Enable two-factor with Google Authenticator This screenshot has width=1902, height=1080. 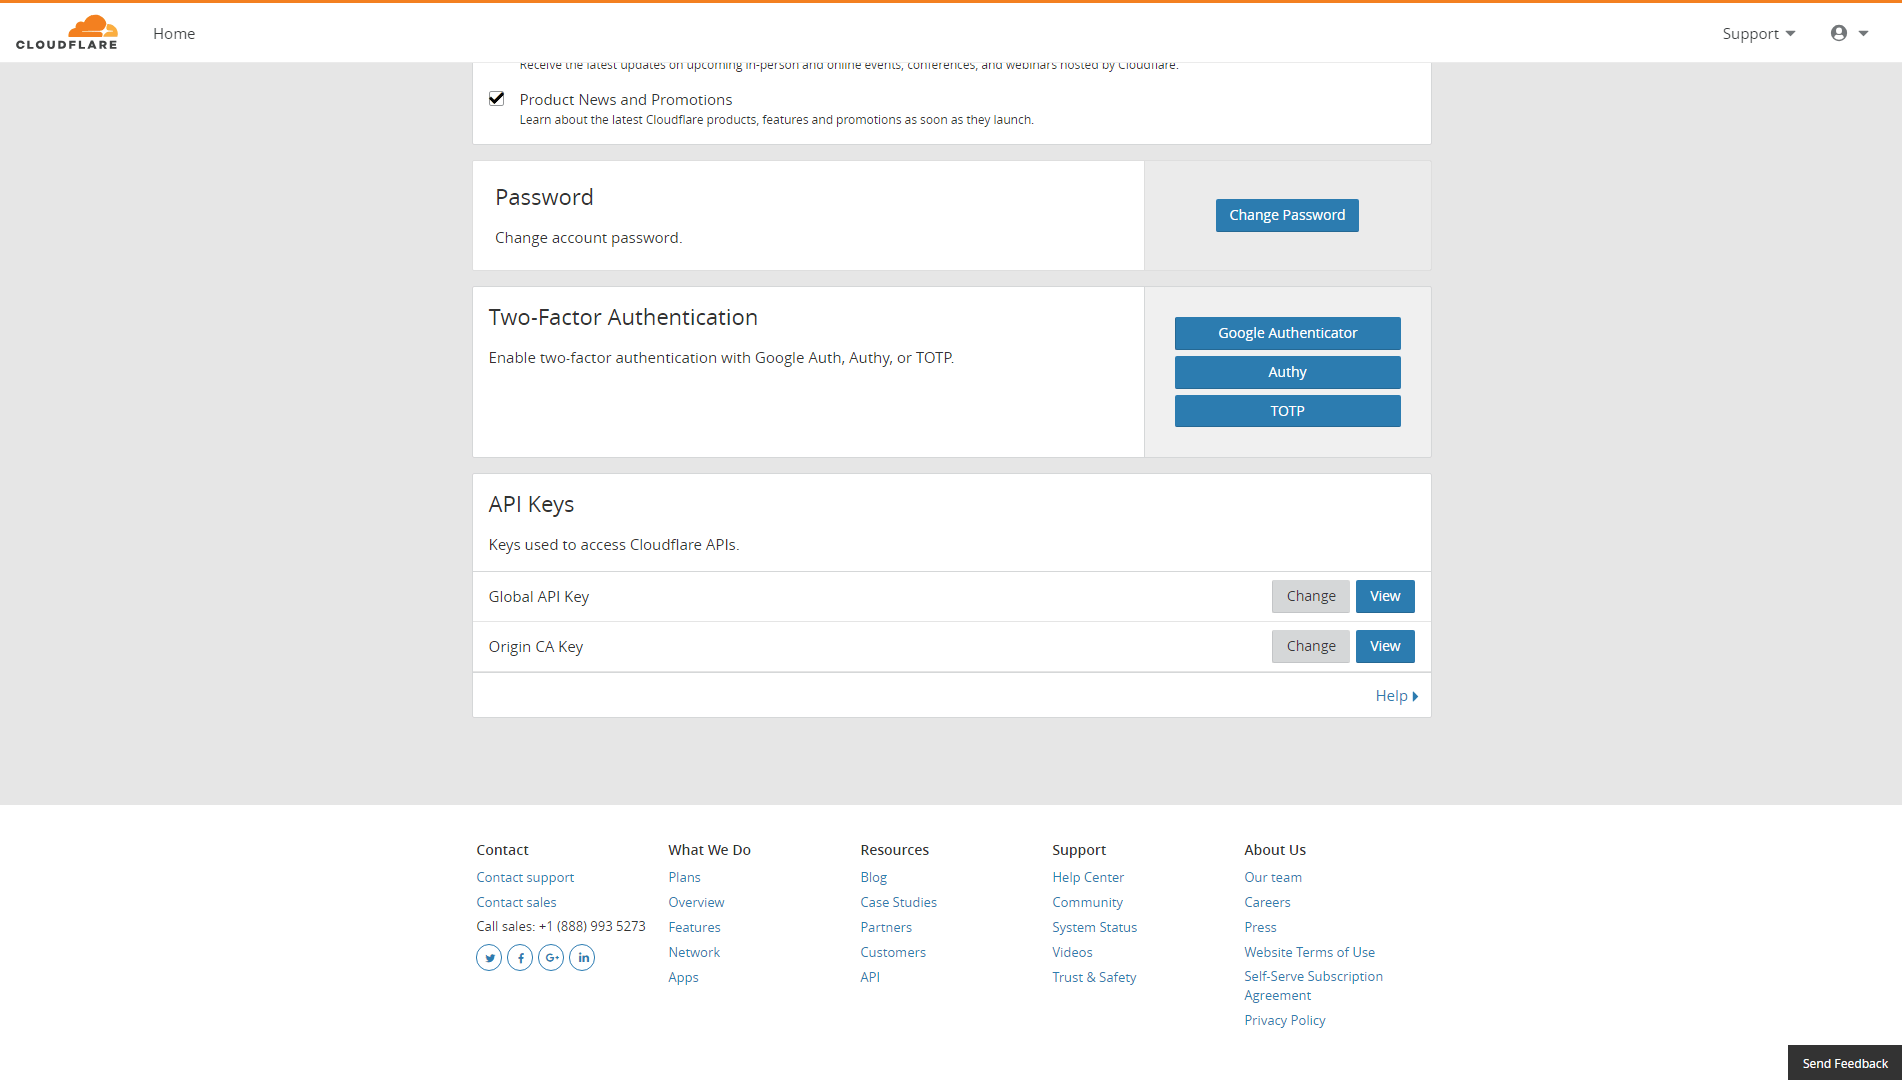coord(1287,333)
